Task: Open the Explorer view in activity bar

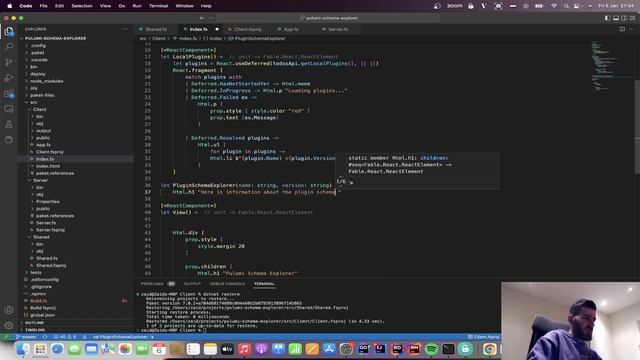Action: (x=9, y=31)
